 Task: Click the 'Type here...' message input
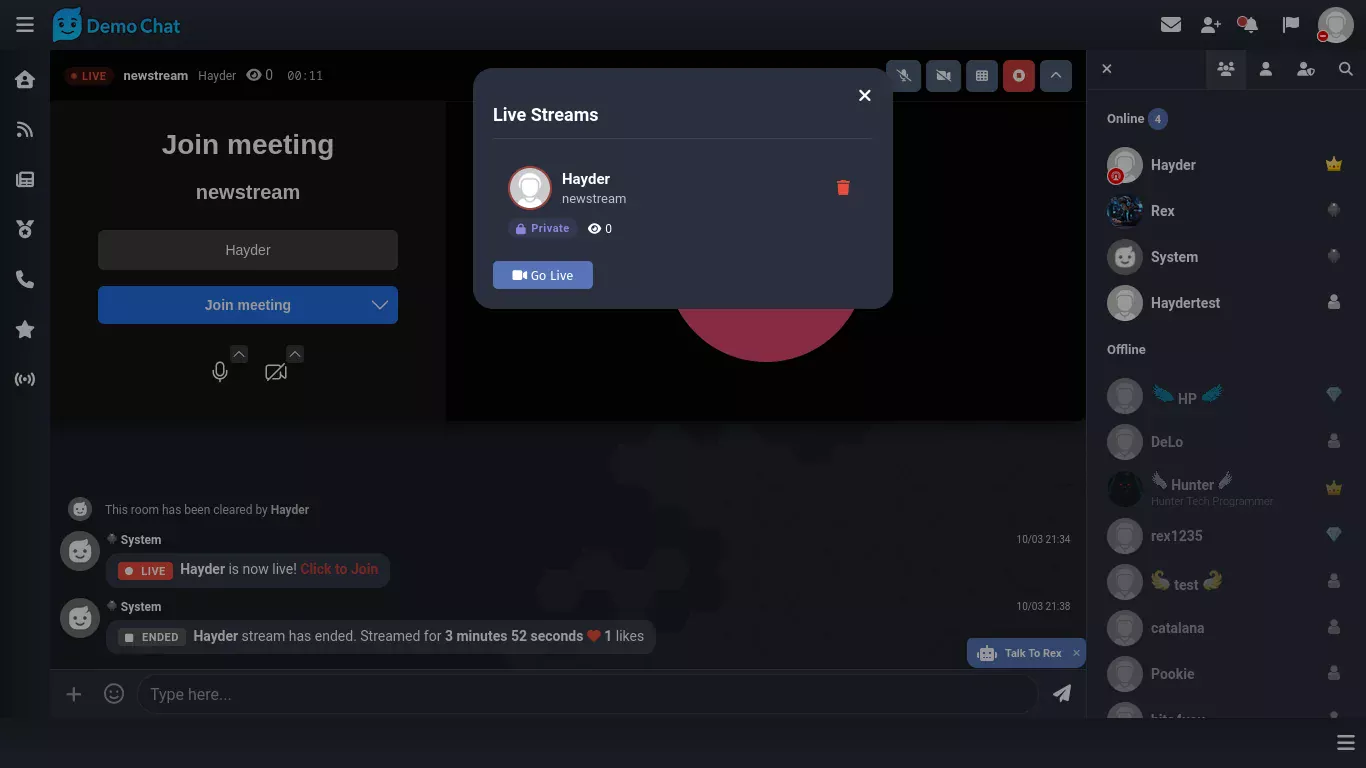[x=585, y=694]
